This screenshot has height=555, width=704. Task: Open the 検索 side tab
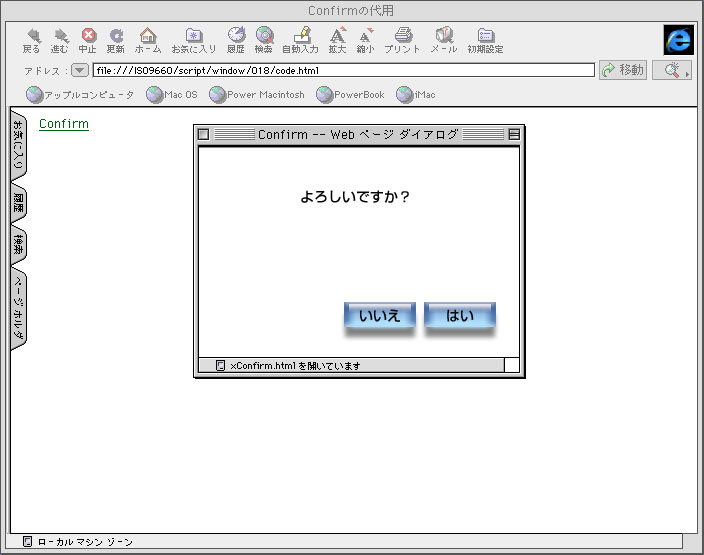point(18,245)
